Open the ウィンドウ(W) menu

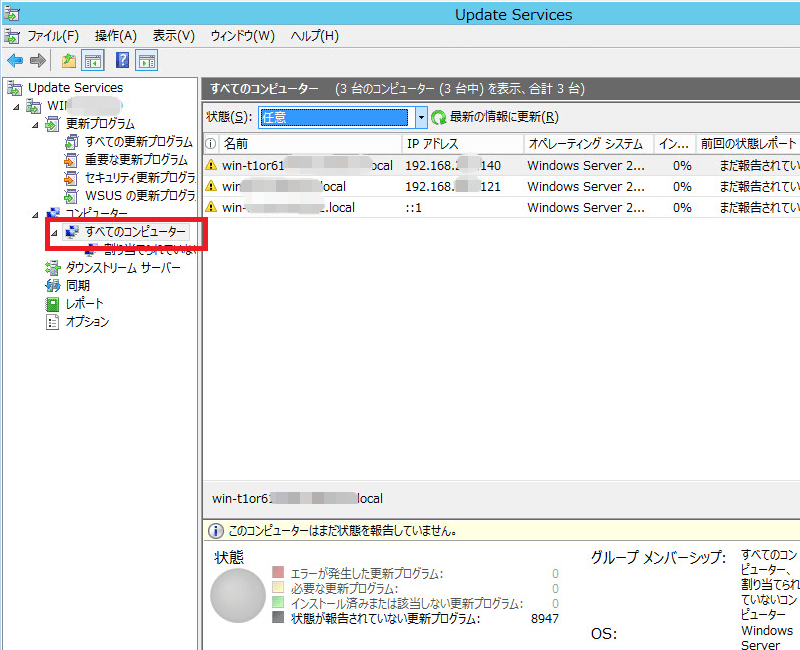pos(242,36)
